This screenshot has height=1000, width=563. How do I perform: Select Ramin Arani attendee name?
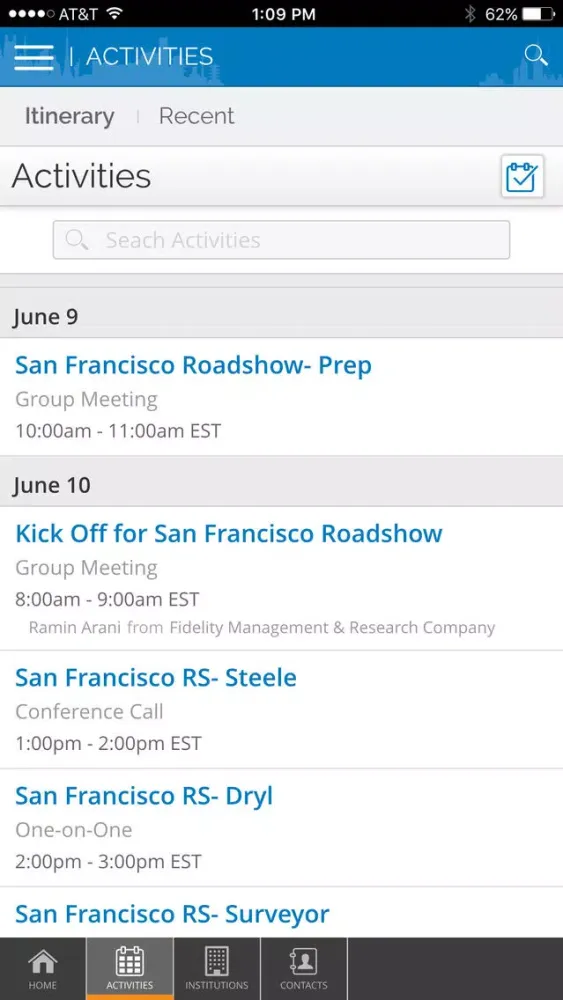[75, 628]
